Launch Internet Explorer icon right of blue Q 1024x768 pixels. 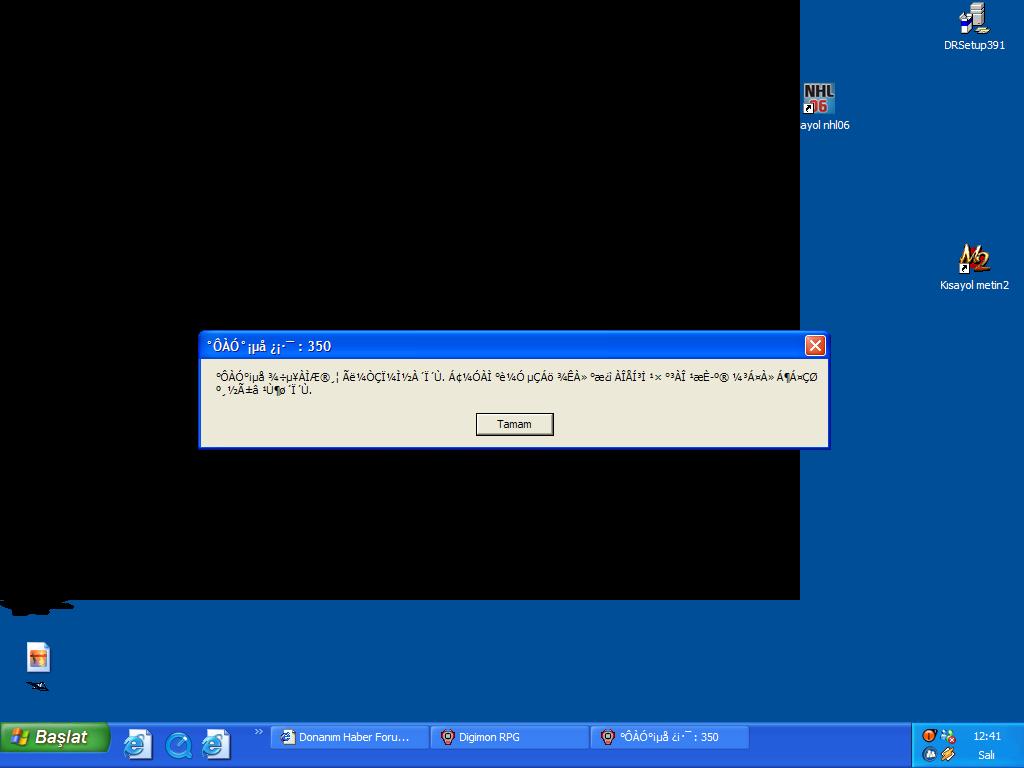[216, 744]
